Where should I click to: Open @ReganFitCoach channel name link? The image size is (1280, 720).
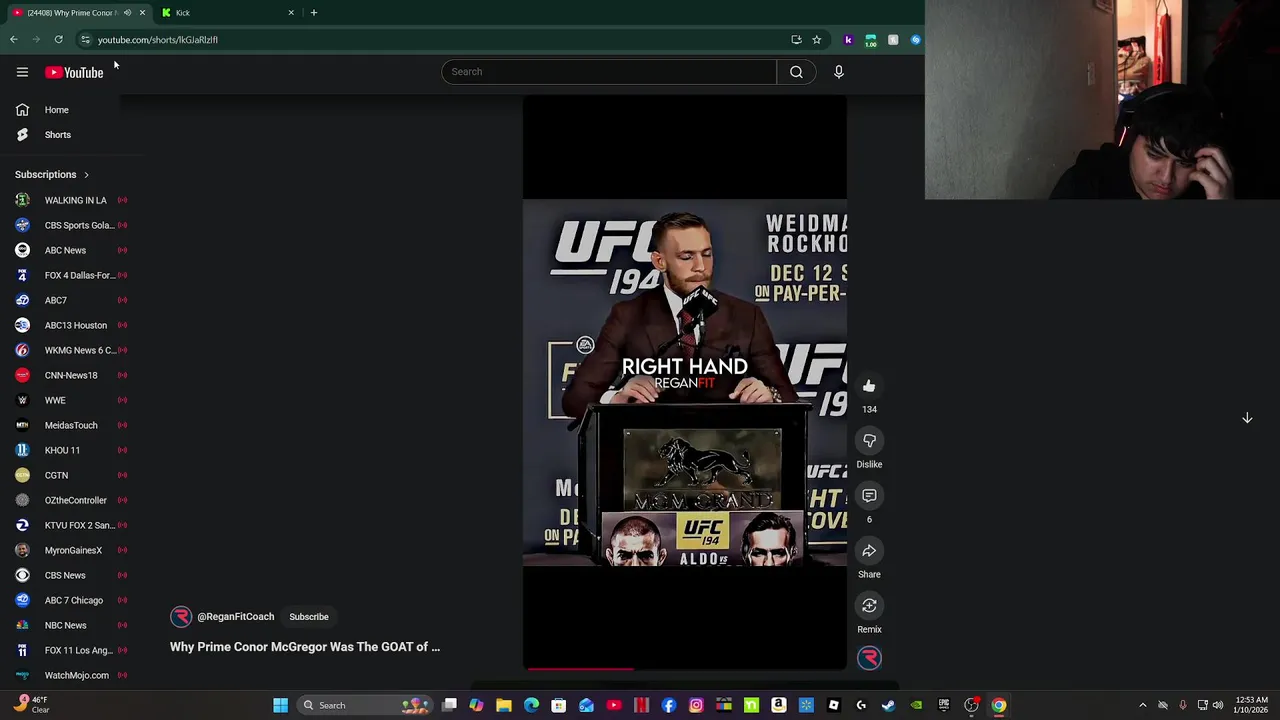235,617
